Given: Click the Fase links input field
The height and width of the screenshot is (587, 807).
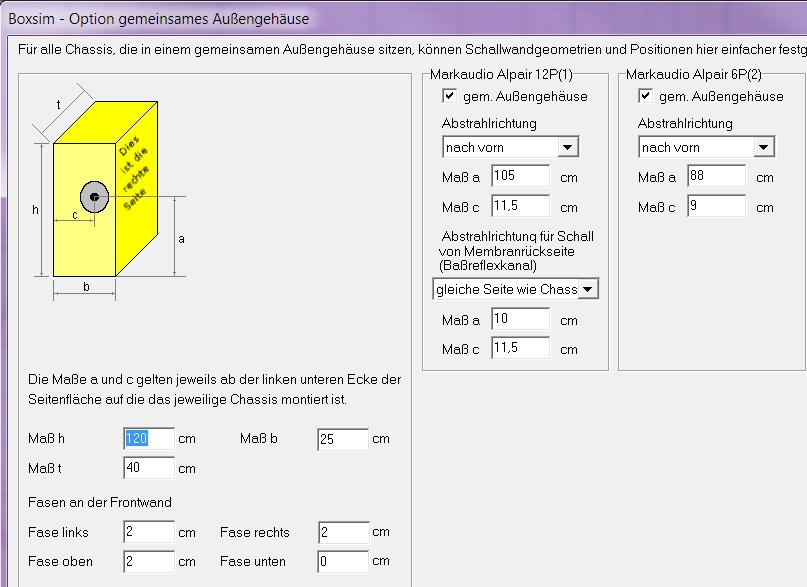Looking at the screenshot, I should coord(149,532).
